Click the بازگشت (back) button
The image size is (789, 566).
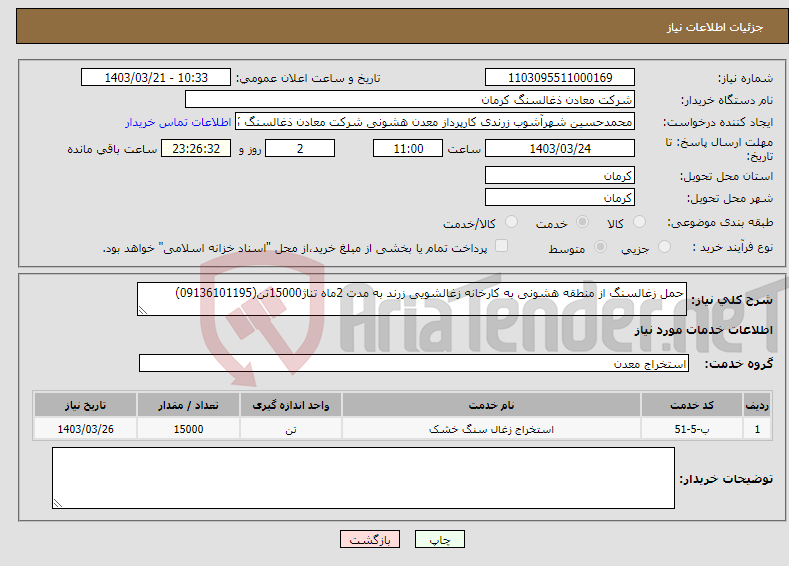pyautogui.click(x=370, y=539)
